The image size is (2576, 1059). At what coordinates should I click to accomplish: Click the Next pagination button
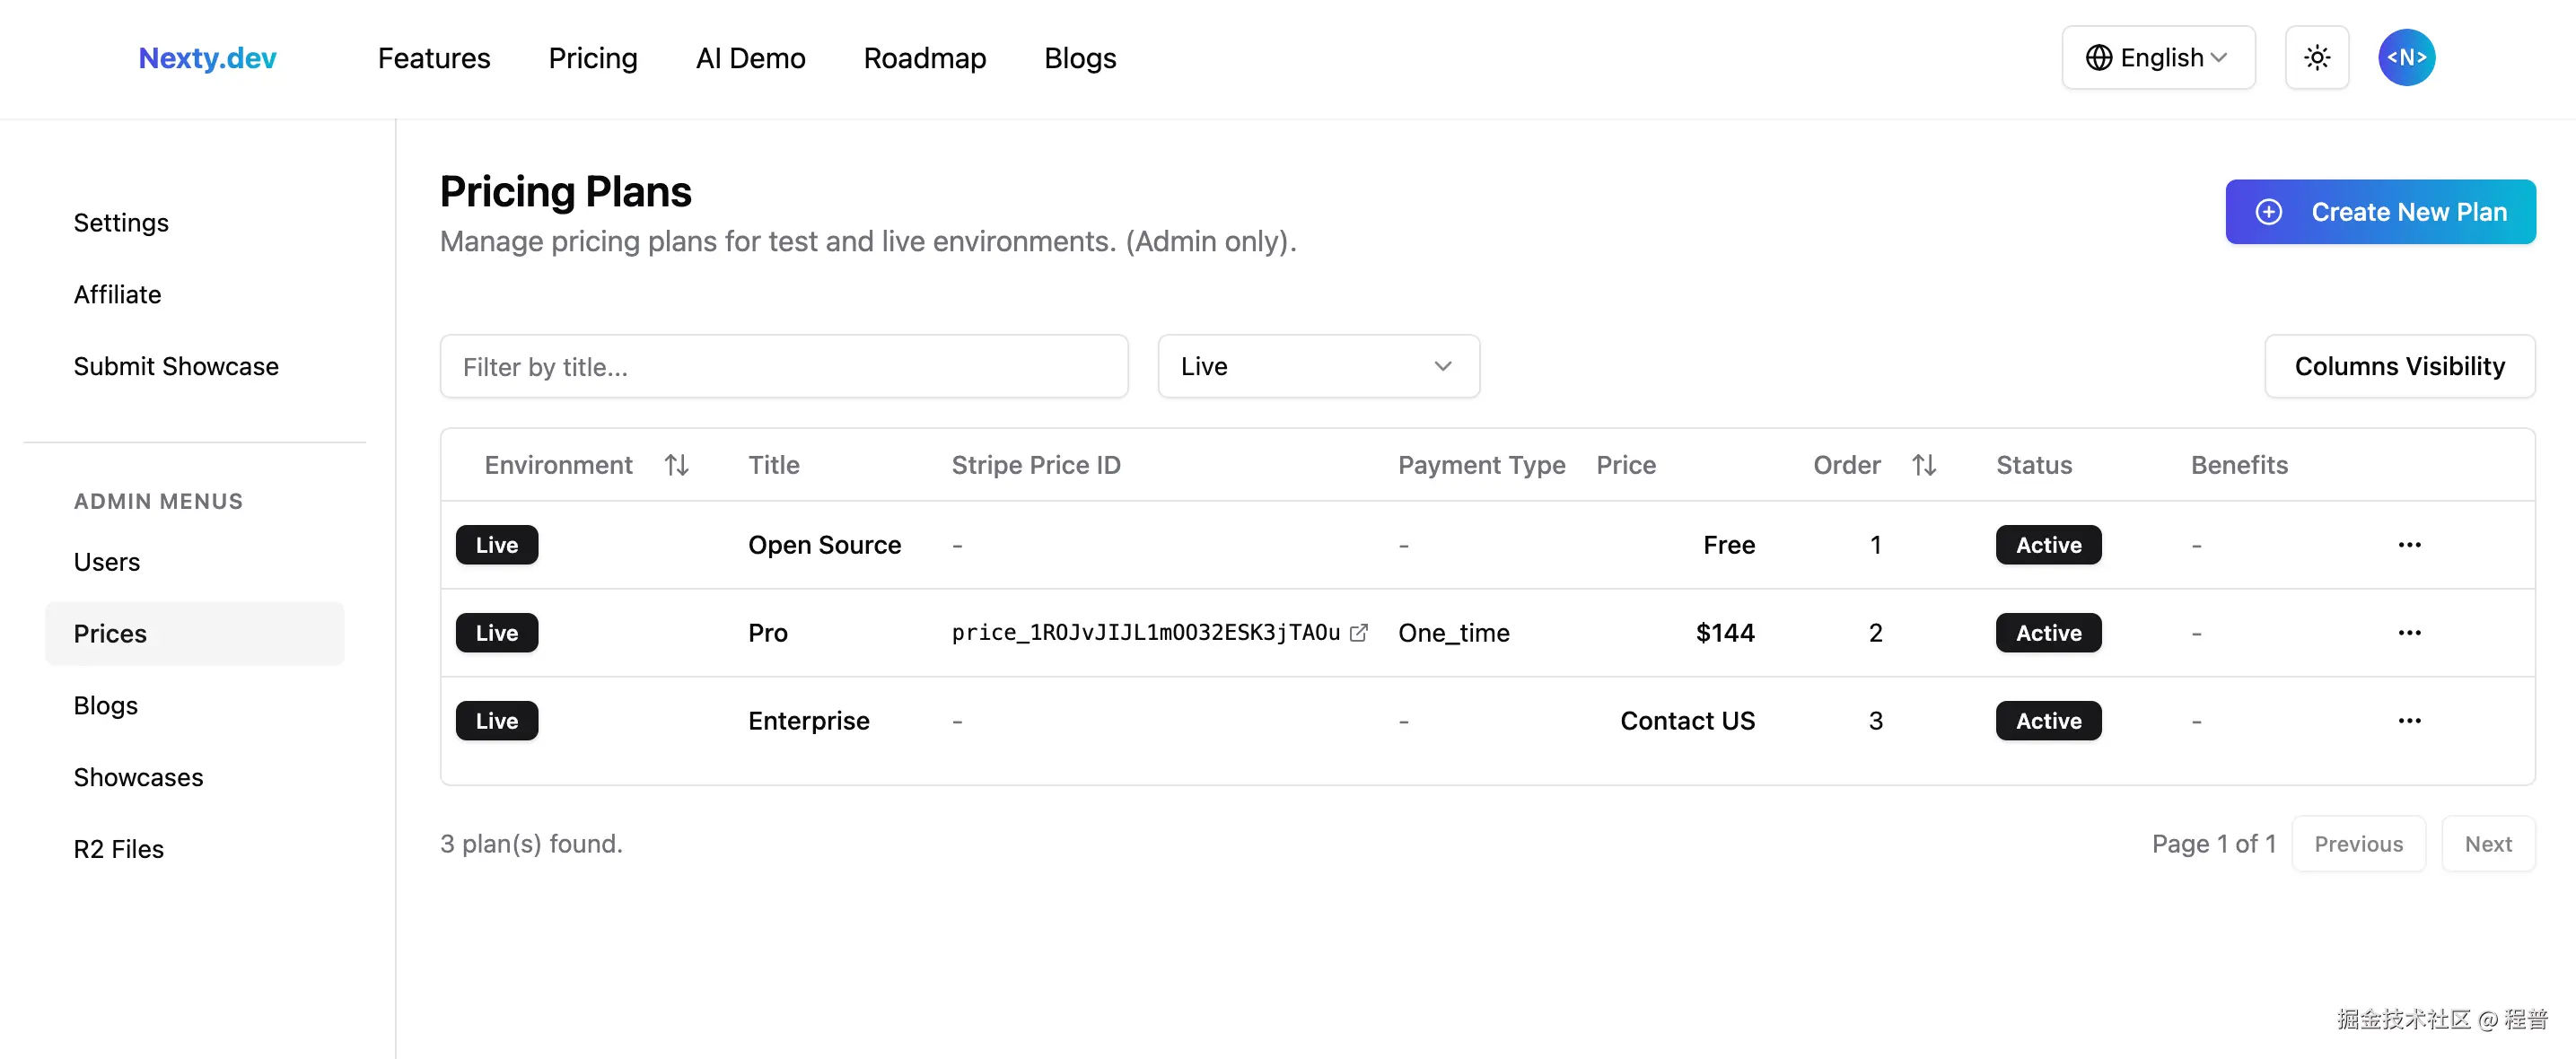click(2489, 843)
